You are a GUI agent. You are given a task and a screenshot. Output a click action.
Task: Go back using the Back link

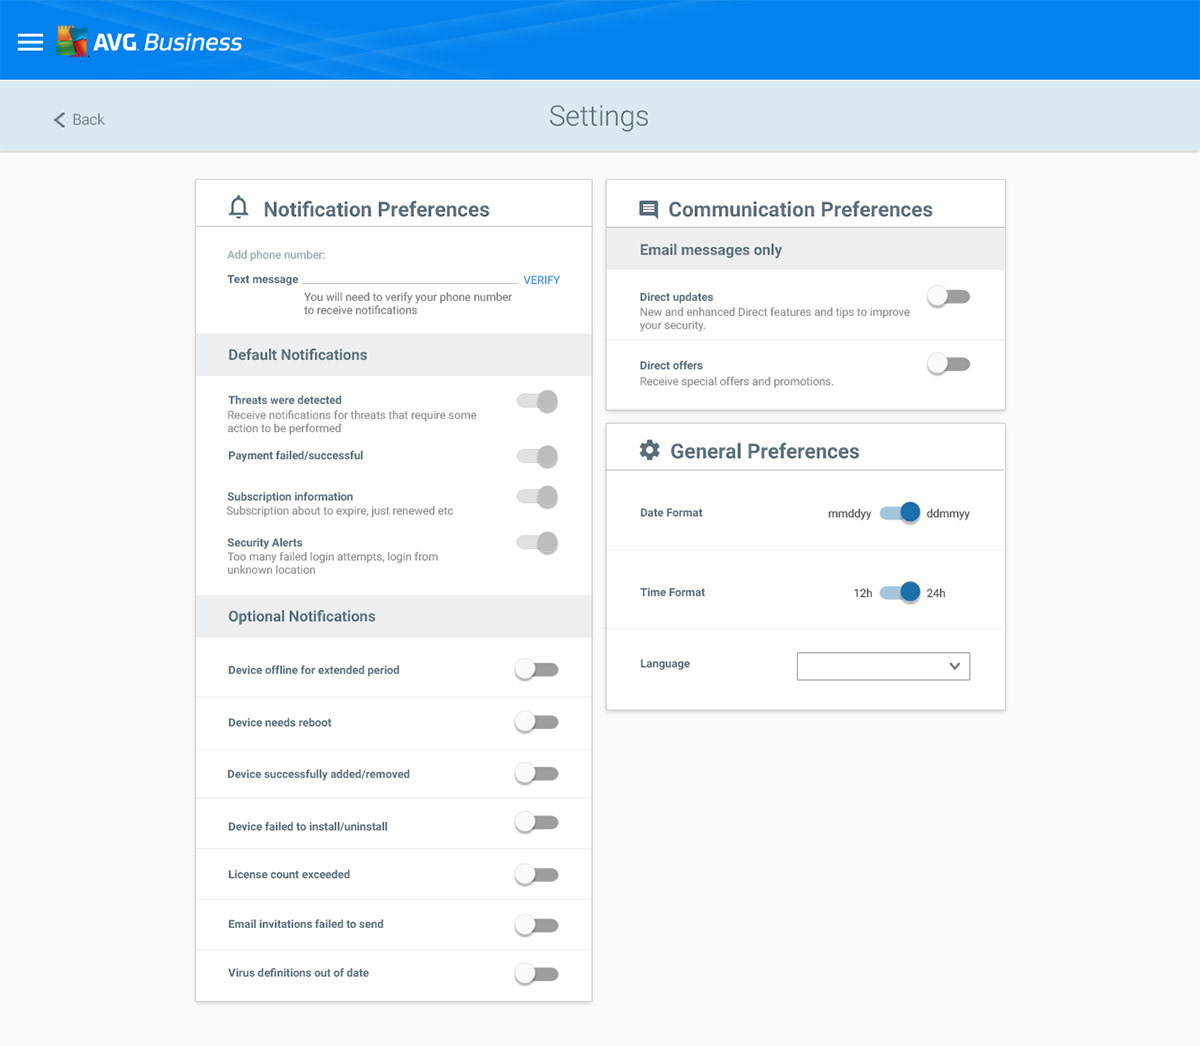79,120
